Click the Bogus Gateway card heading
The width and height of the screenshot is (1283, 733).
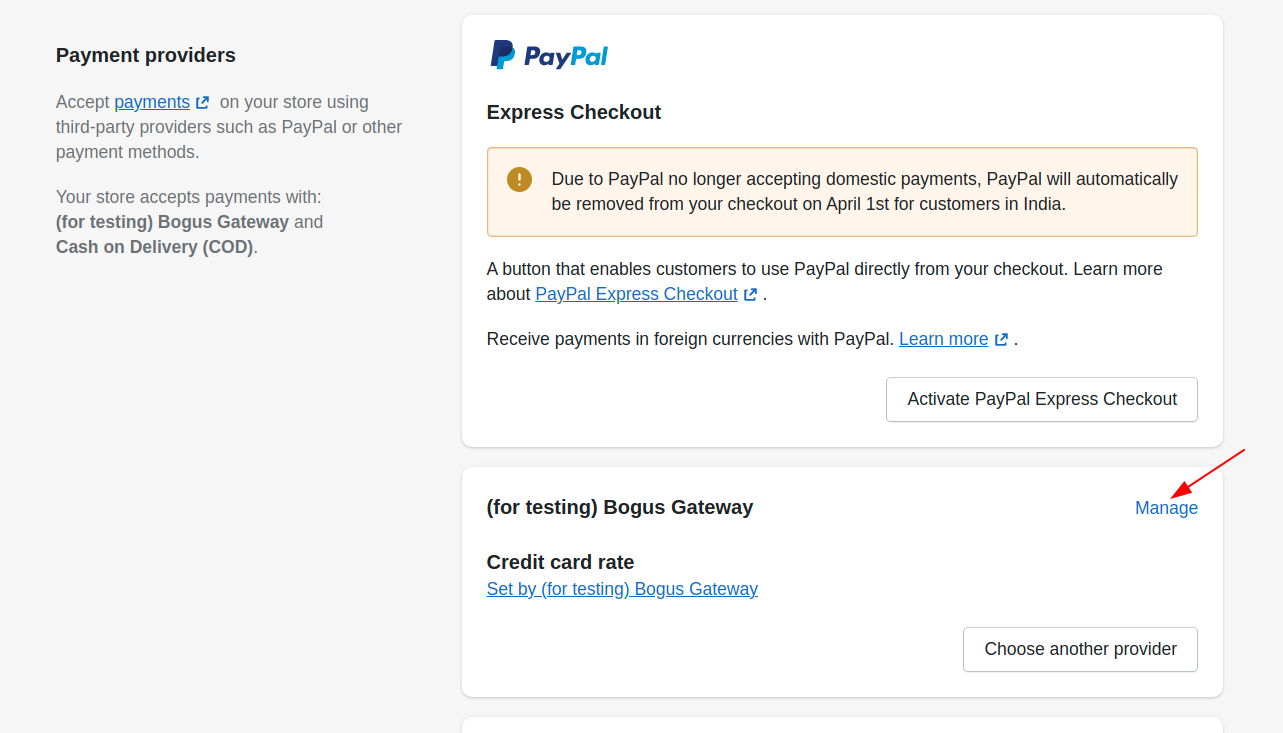click(x=620, y=507)
